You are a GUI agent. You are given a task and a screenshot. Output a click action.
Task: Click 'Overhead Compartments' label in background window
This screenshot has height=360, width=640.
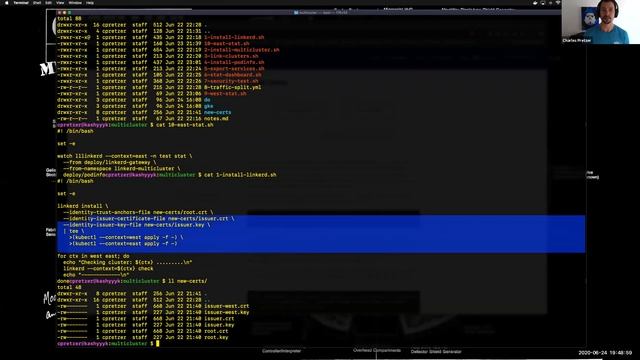pos(377,350)
